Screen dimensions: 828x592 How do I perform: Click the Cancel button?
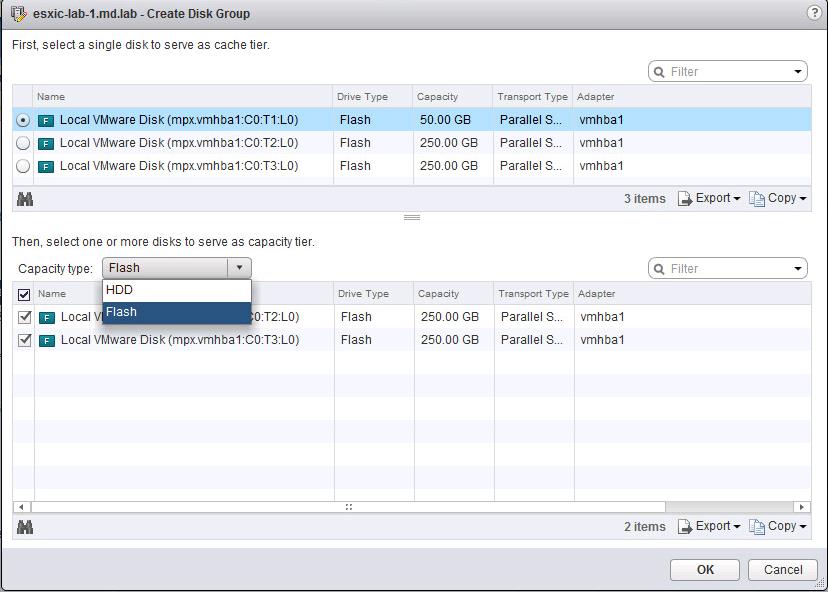point(783,570)
